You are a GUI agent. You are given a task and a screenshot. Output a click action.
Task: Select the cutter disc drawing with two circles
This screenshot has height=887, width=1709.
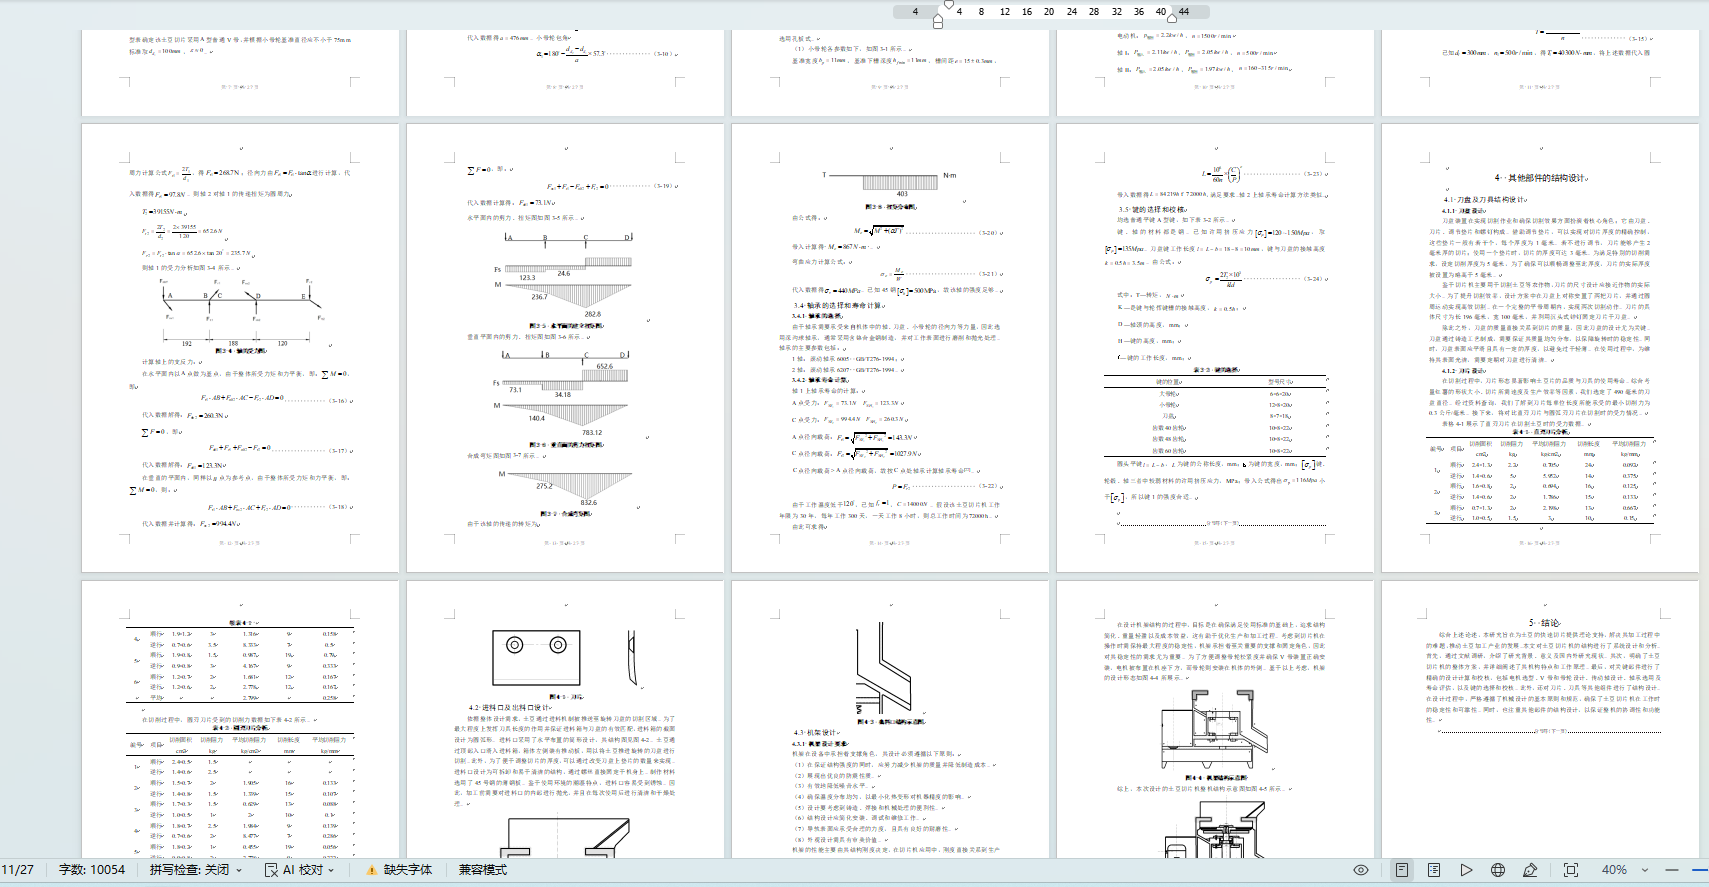pyautogui.click(x=536, y=658)
